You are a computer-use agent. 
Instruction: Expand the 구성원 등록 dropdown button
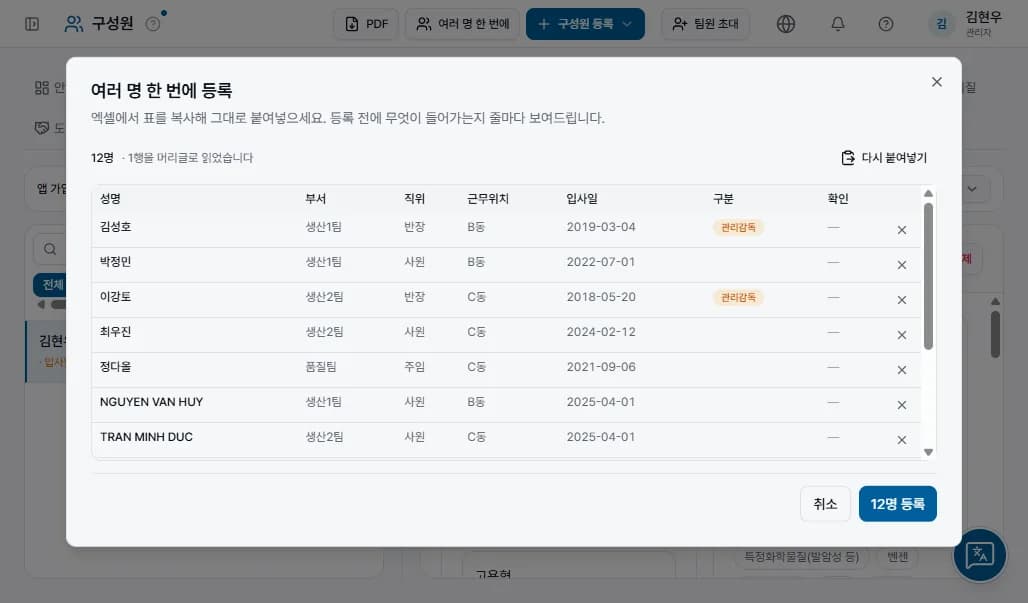(x=585, y=24)
